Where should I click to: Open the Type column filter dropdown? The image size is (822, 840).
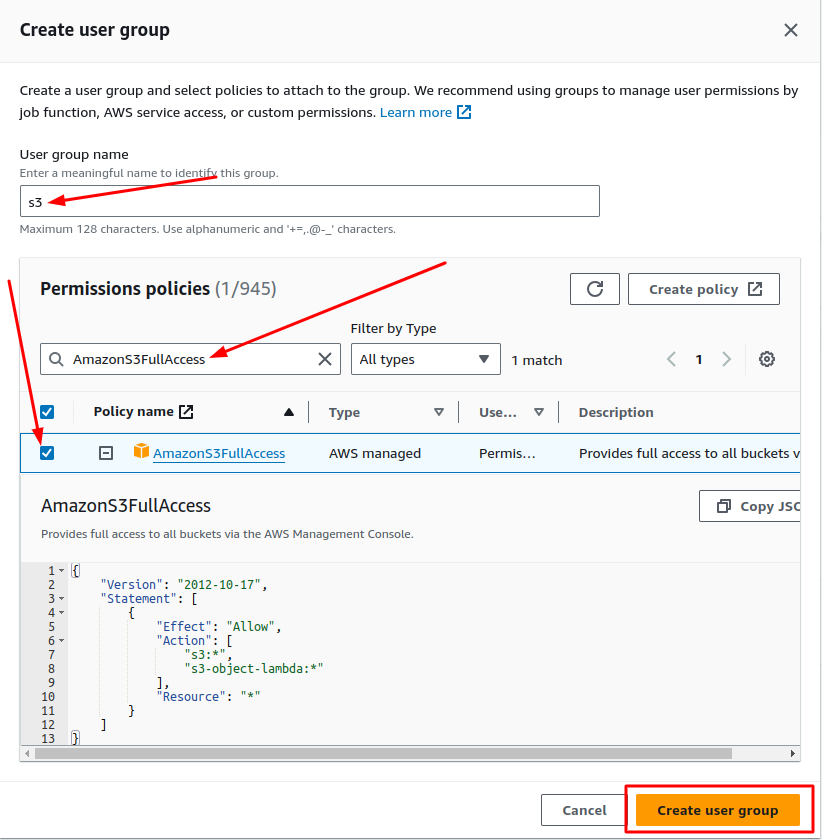(x=438, y=411)
